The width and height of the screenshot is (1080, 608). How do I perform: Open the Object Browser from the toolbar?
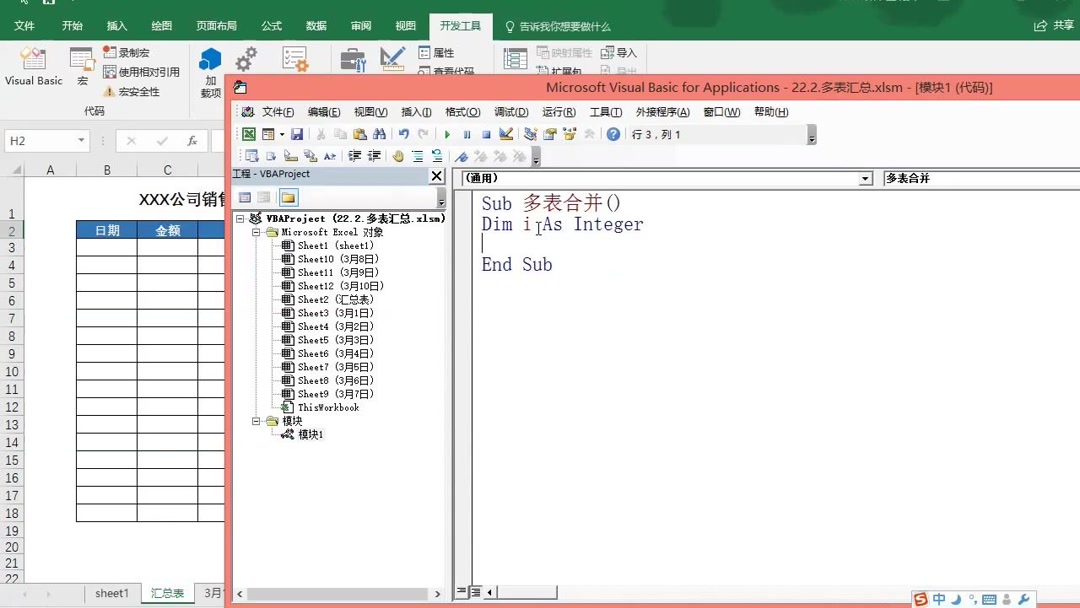(568, 134)
